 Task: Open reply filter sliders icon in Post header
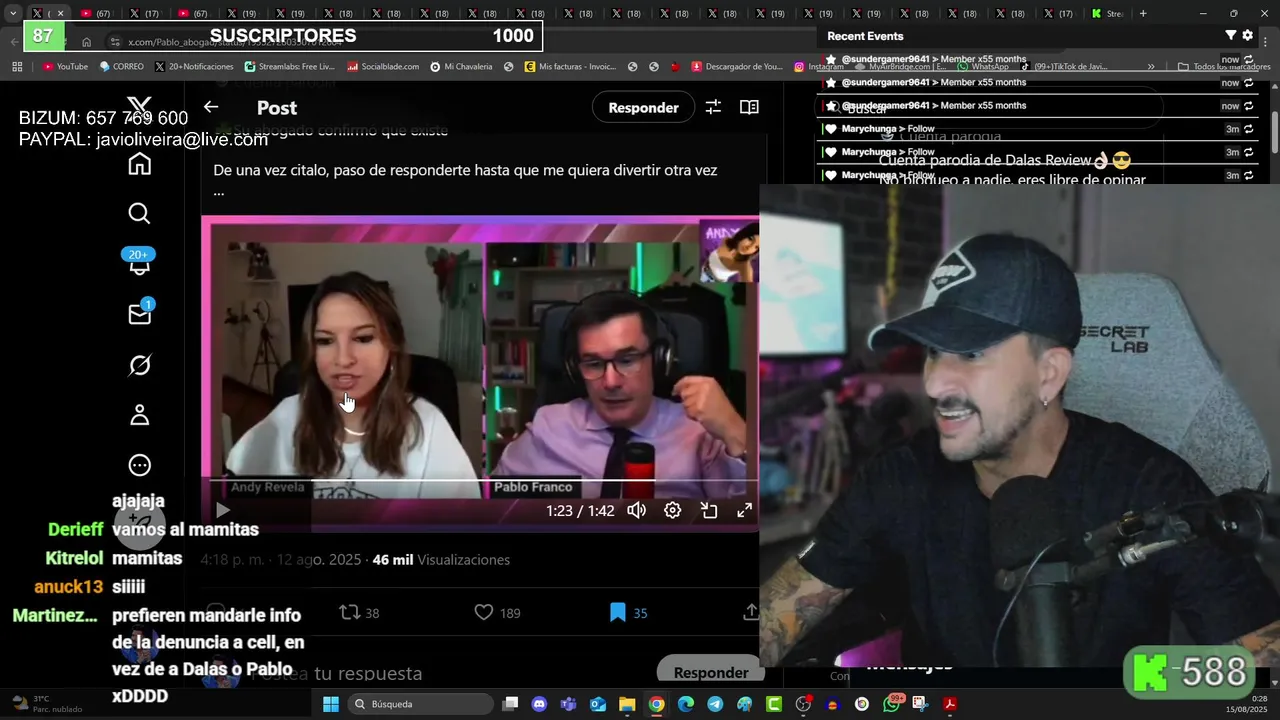pyautogui.click(x=713, y=107)
